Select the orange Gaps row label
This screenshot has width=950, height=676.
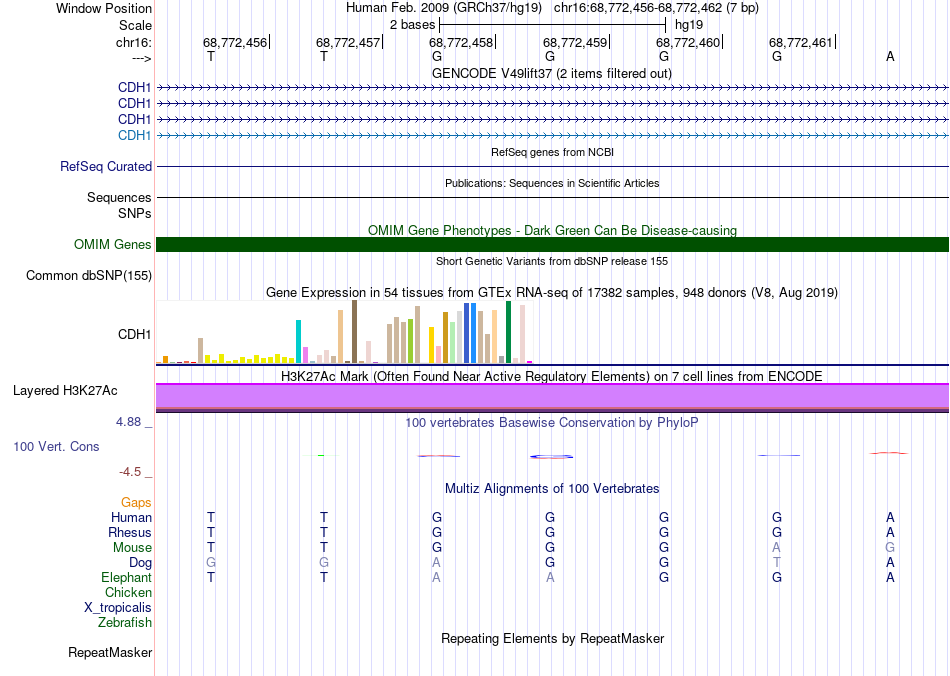coord(136,503)
